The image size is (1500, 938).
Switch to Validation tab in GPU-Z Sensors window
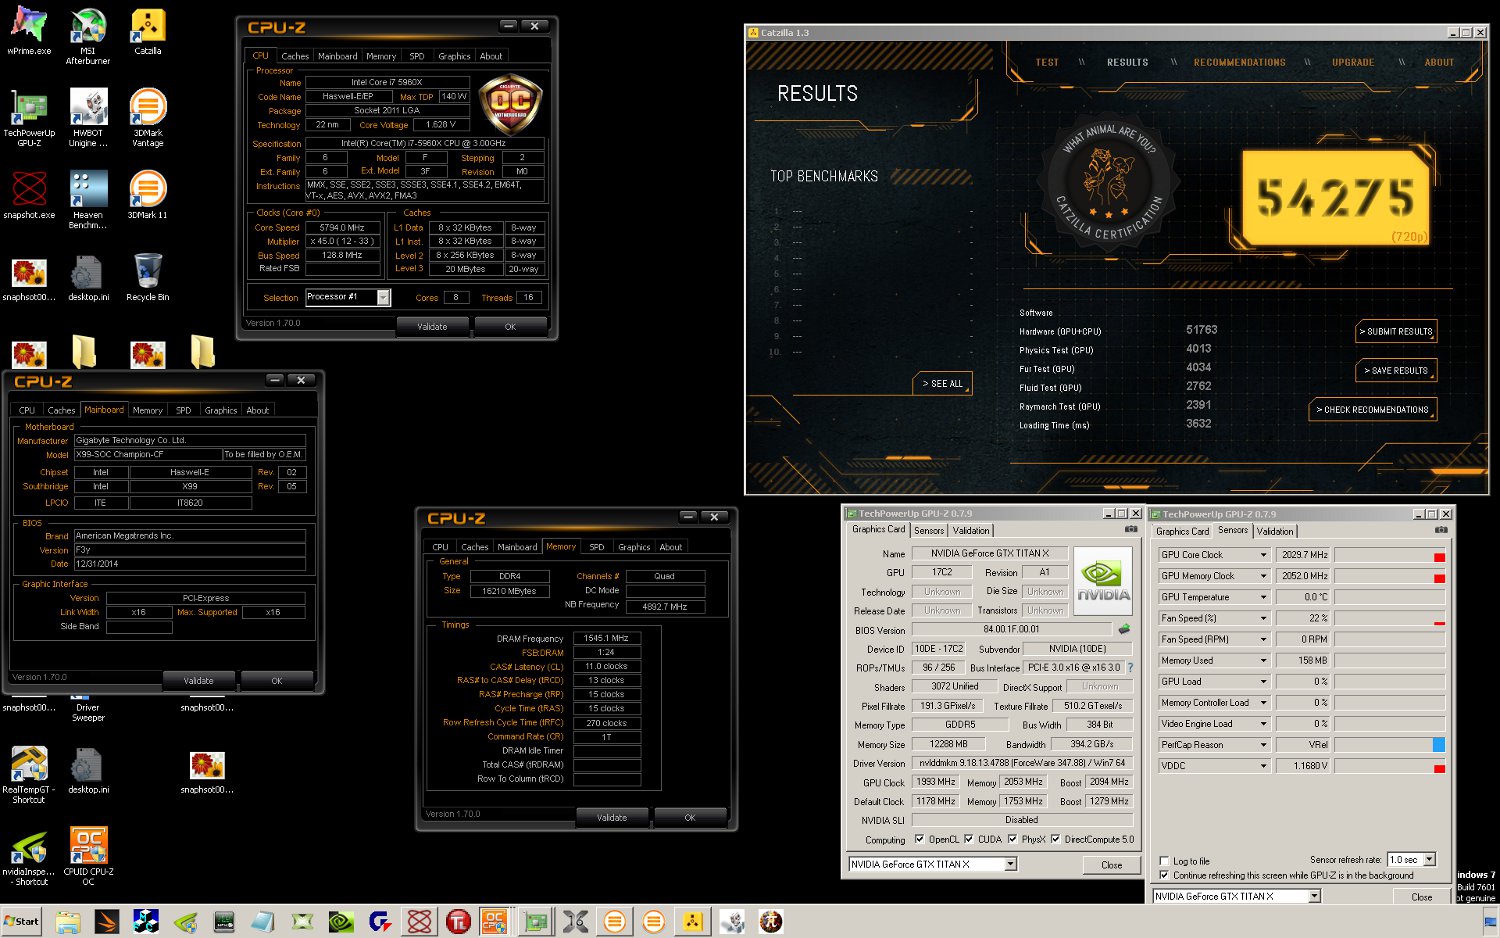[x=1275, y=531]
